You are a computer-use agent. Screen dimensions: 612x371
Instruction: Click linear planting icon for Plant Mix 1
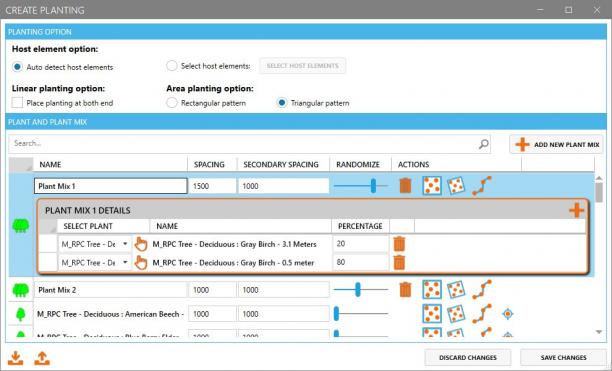click(482, 186)
